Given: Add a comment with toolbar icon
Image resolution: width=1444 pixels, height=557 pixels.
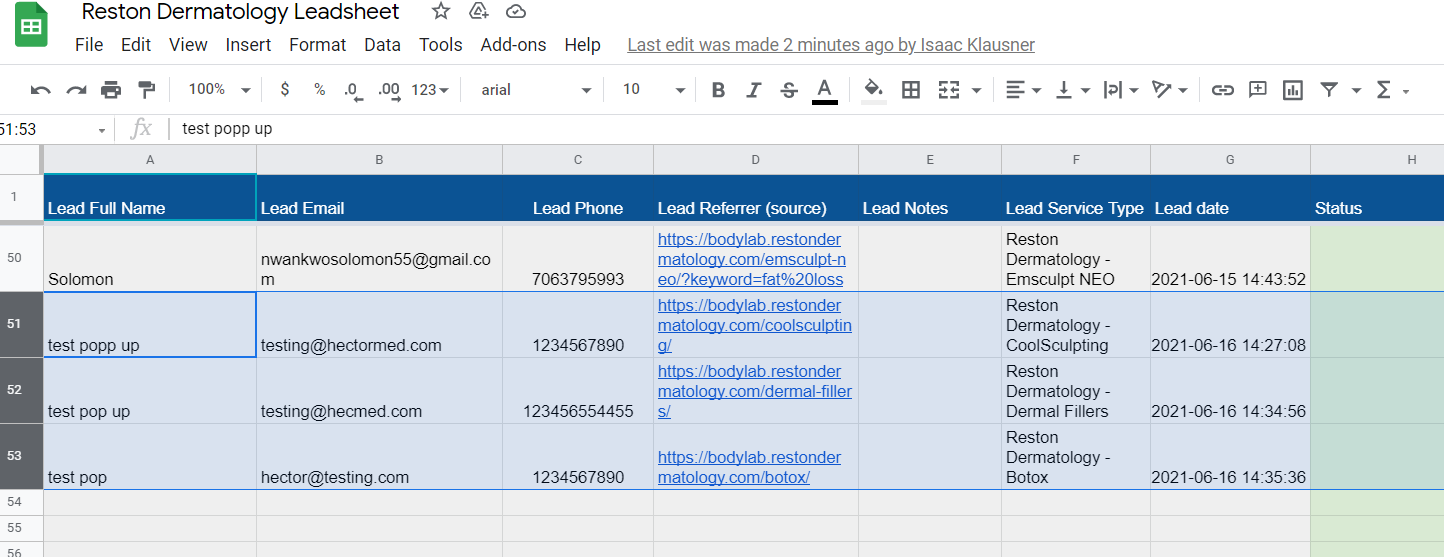Looking at the screenshot, I should 1258,90.
